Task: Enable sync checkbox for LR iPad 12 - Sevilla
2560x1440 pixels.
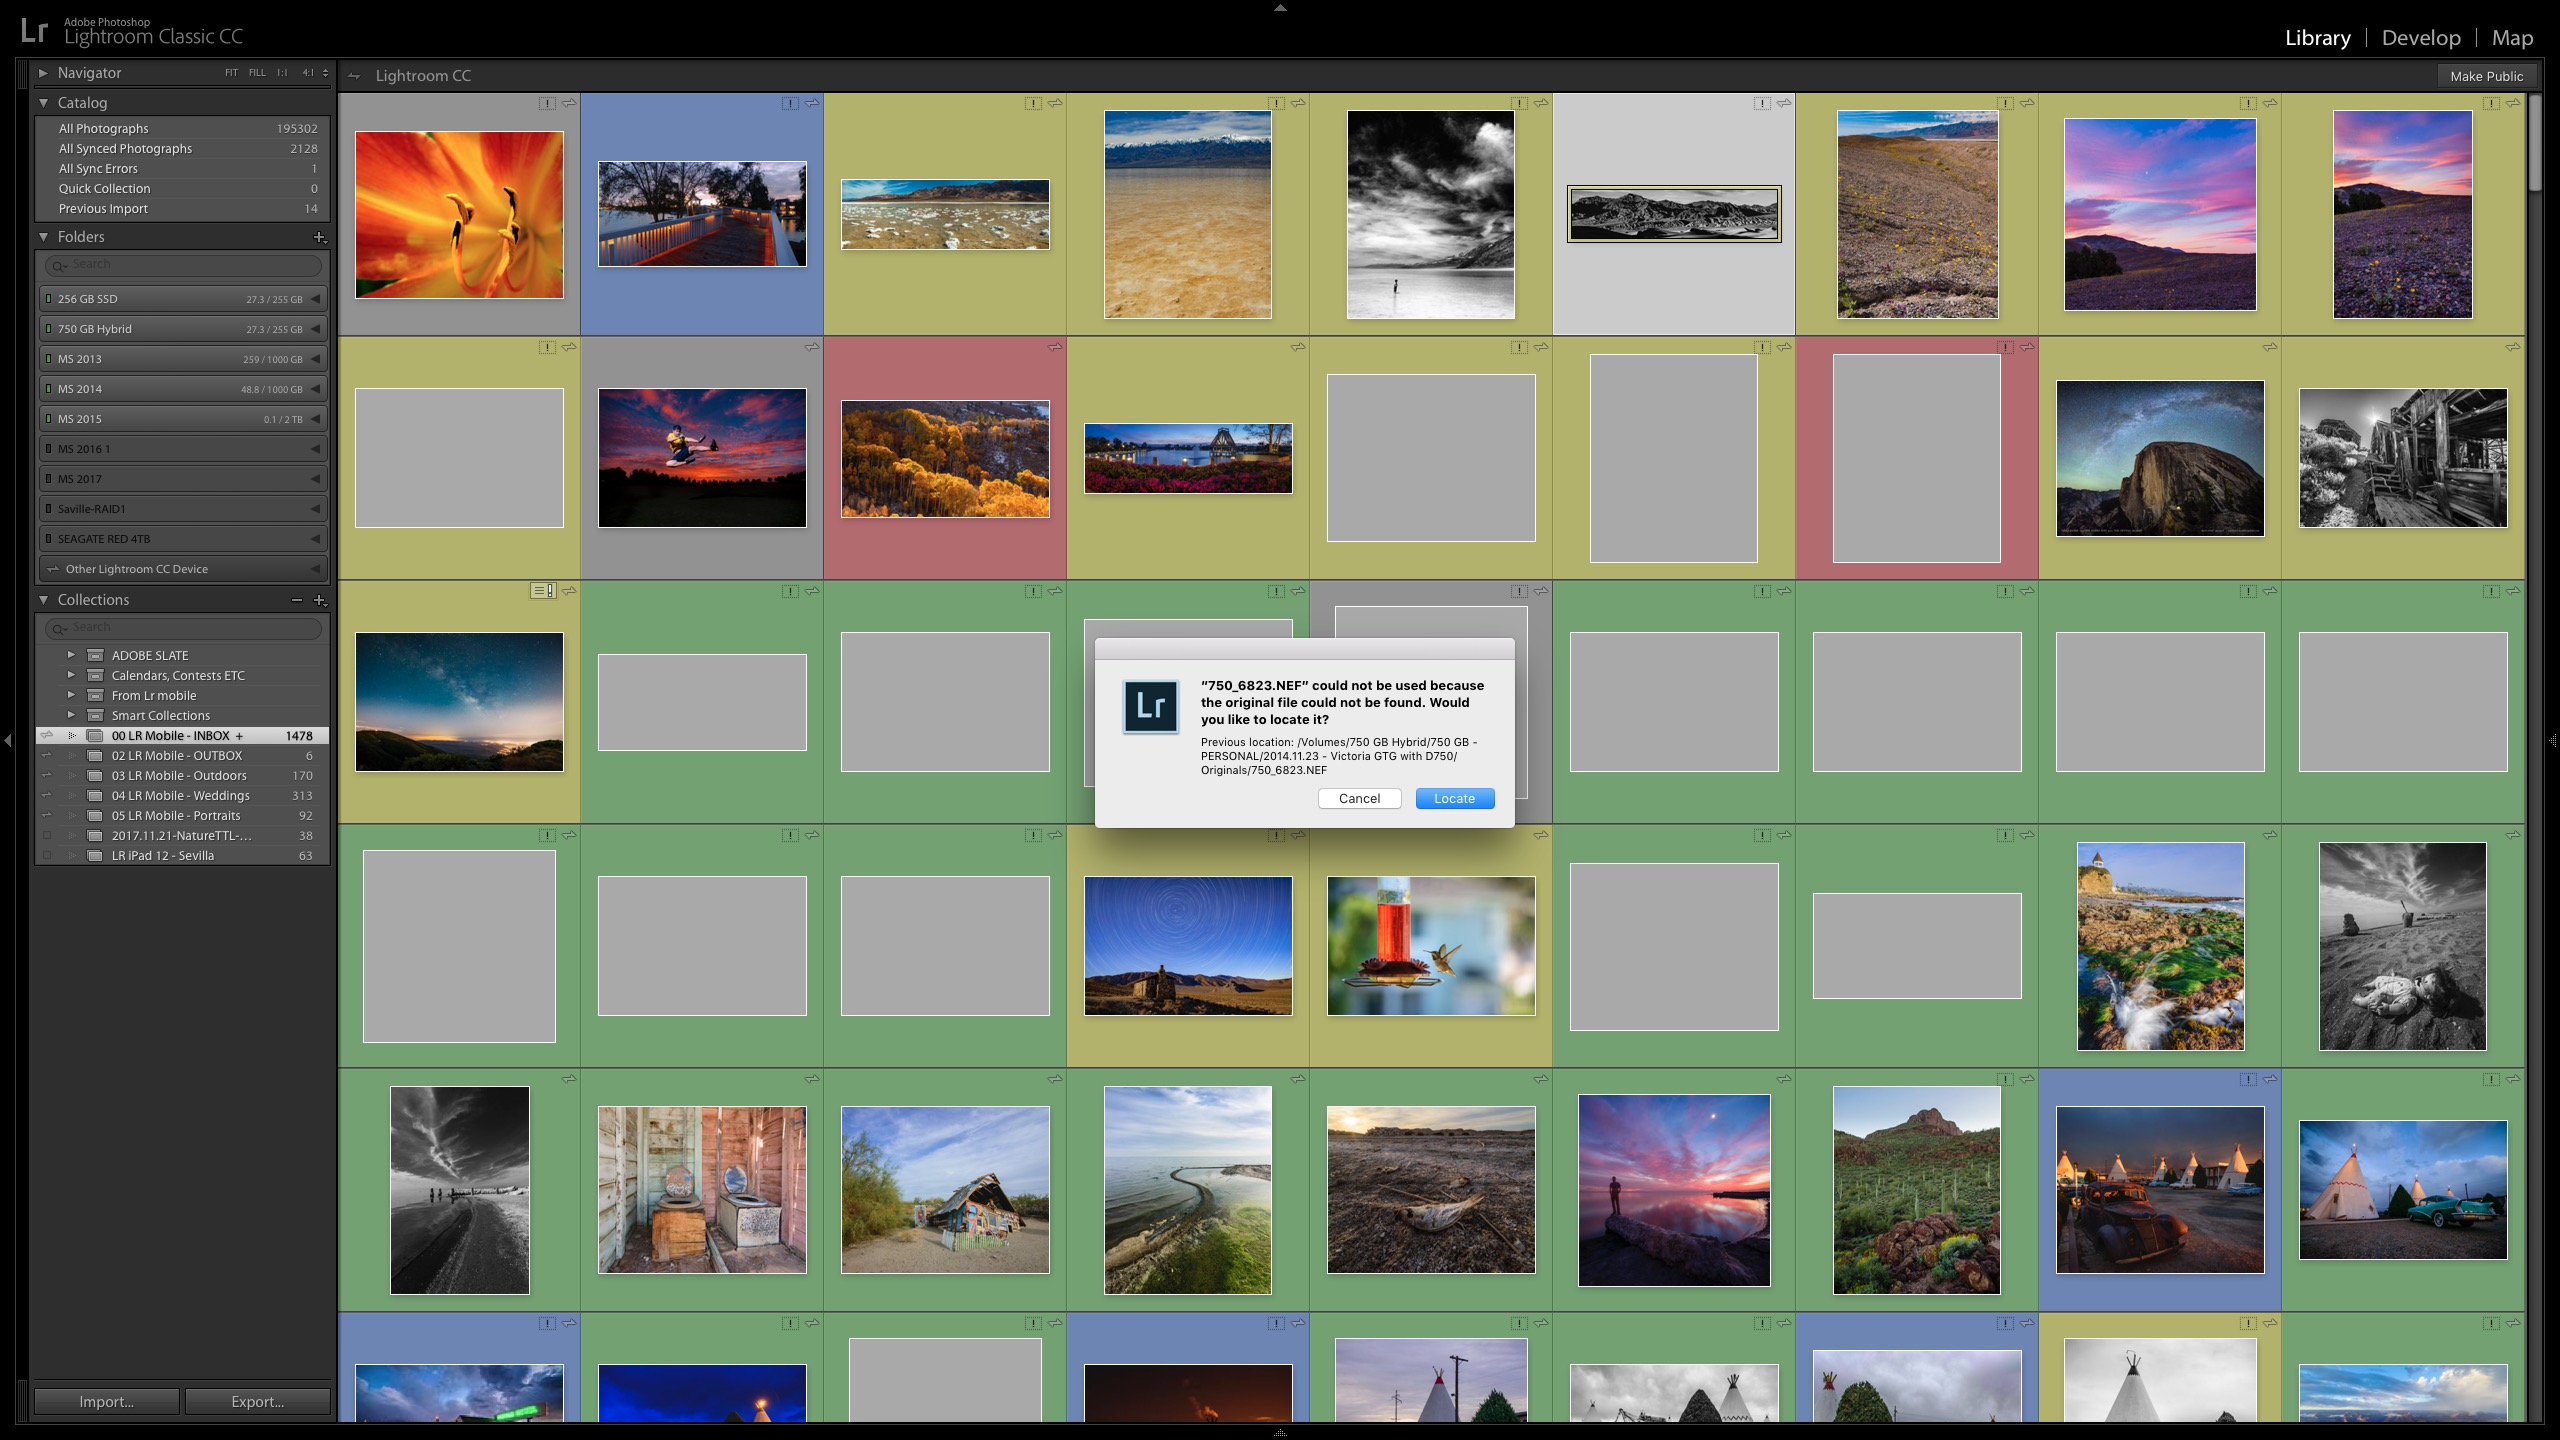Action: (x=48, y=855)
